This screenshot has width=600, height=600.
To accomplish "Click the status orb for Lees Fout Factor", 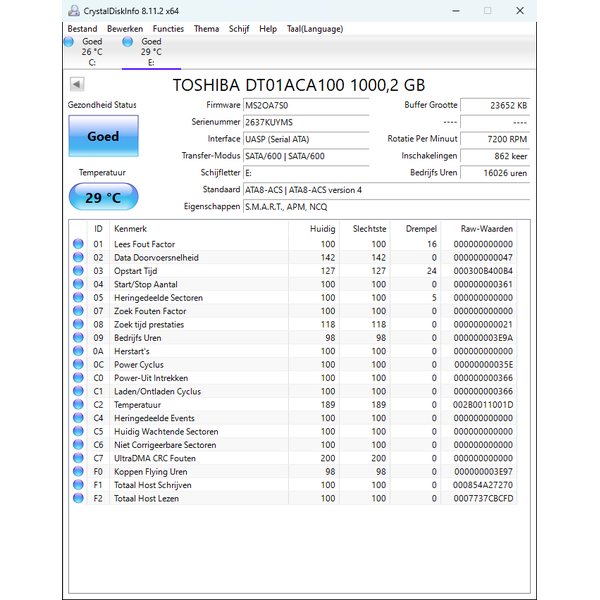I will coord(78,244).
